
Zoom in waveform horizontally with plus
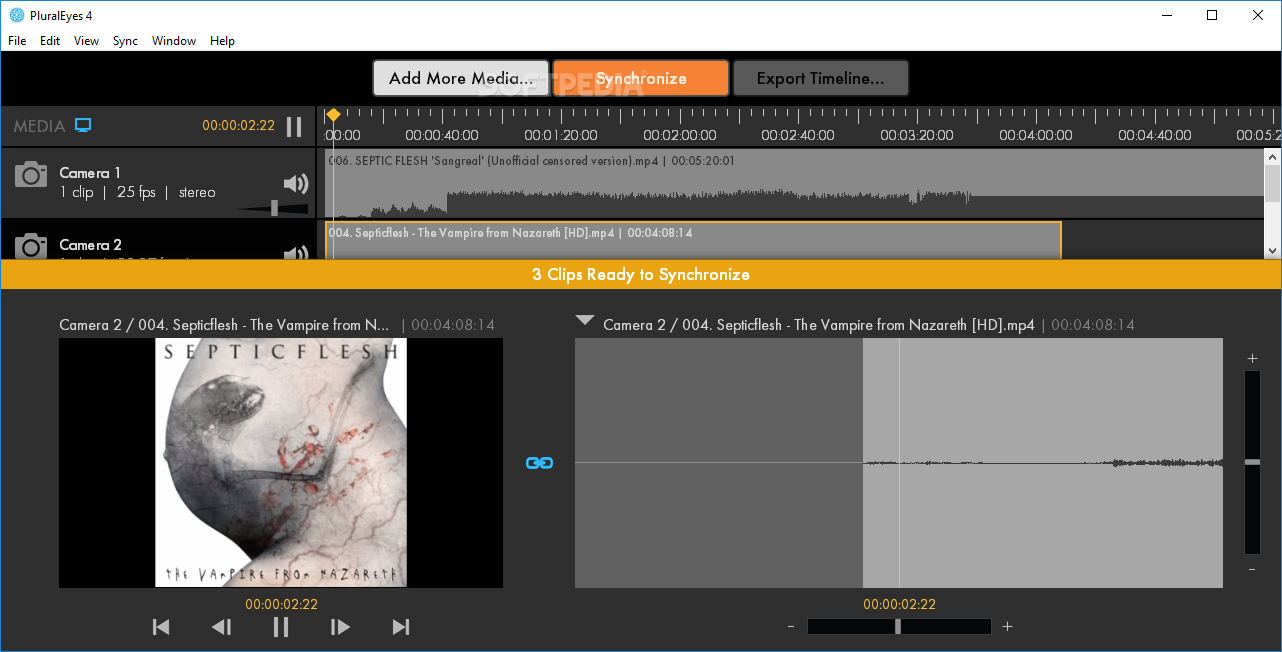pyautogui.click(x=1007, y=627)
